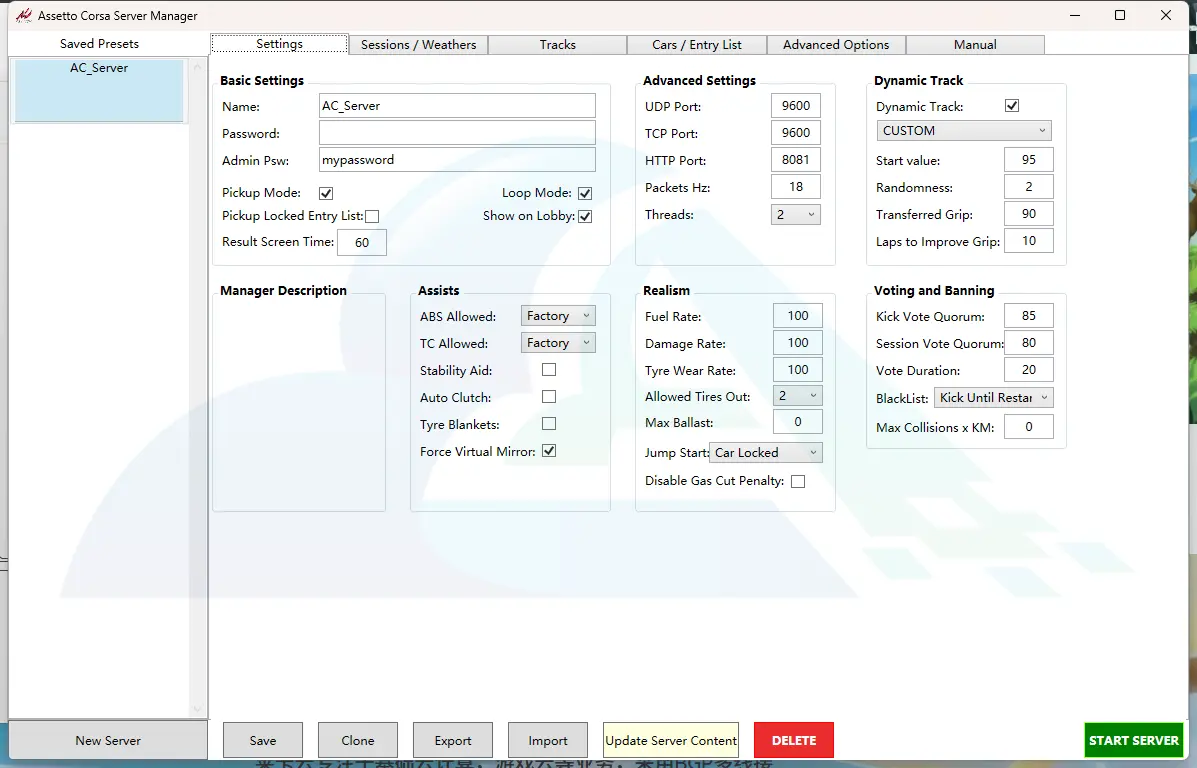Click the Saved Presets list scrollbar
Viewport: 1197px width, 768px height.
click(196, 388)
